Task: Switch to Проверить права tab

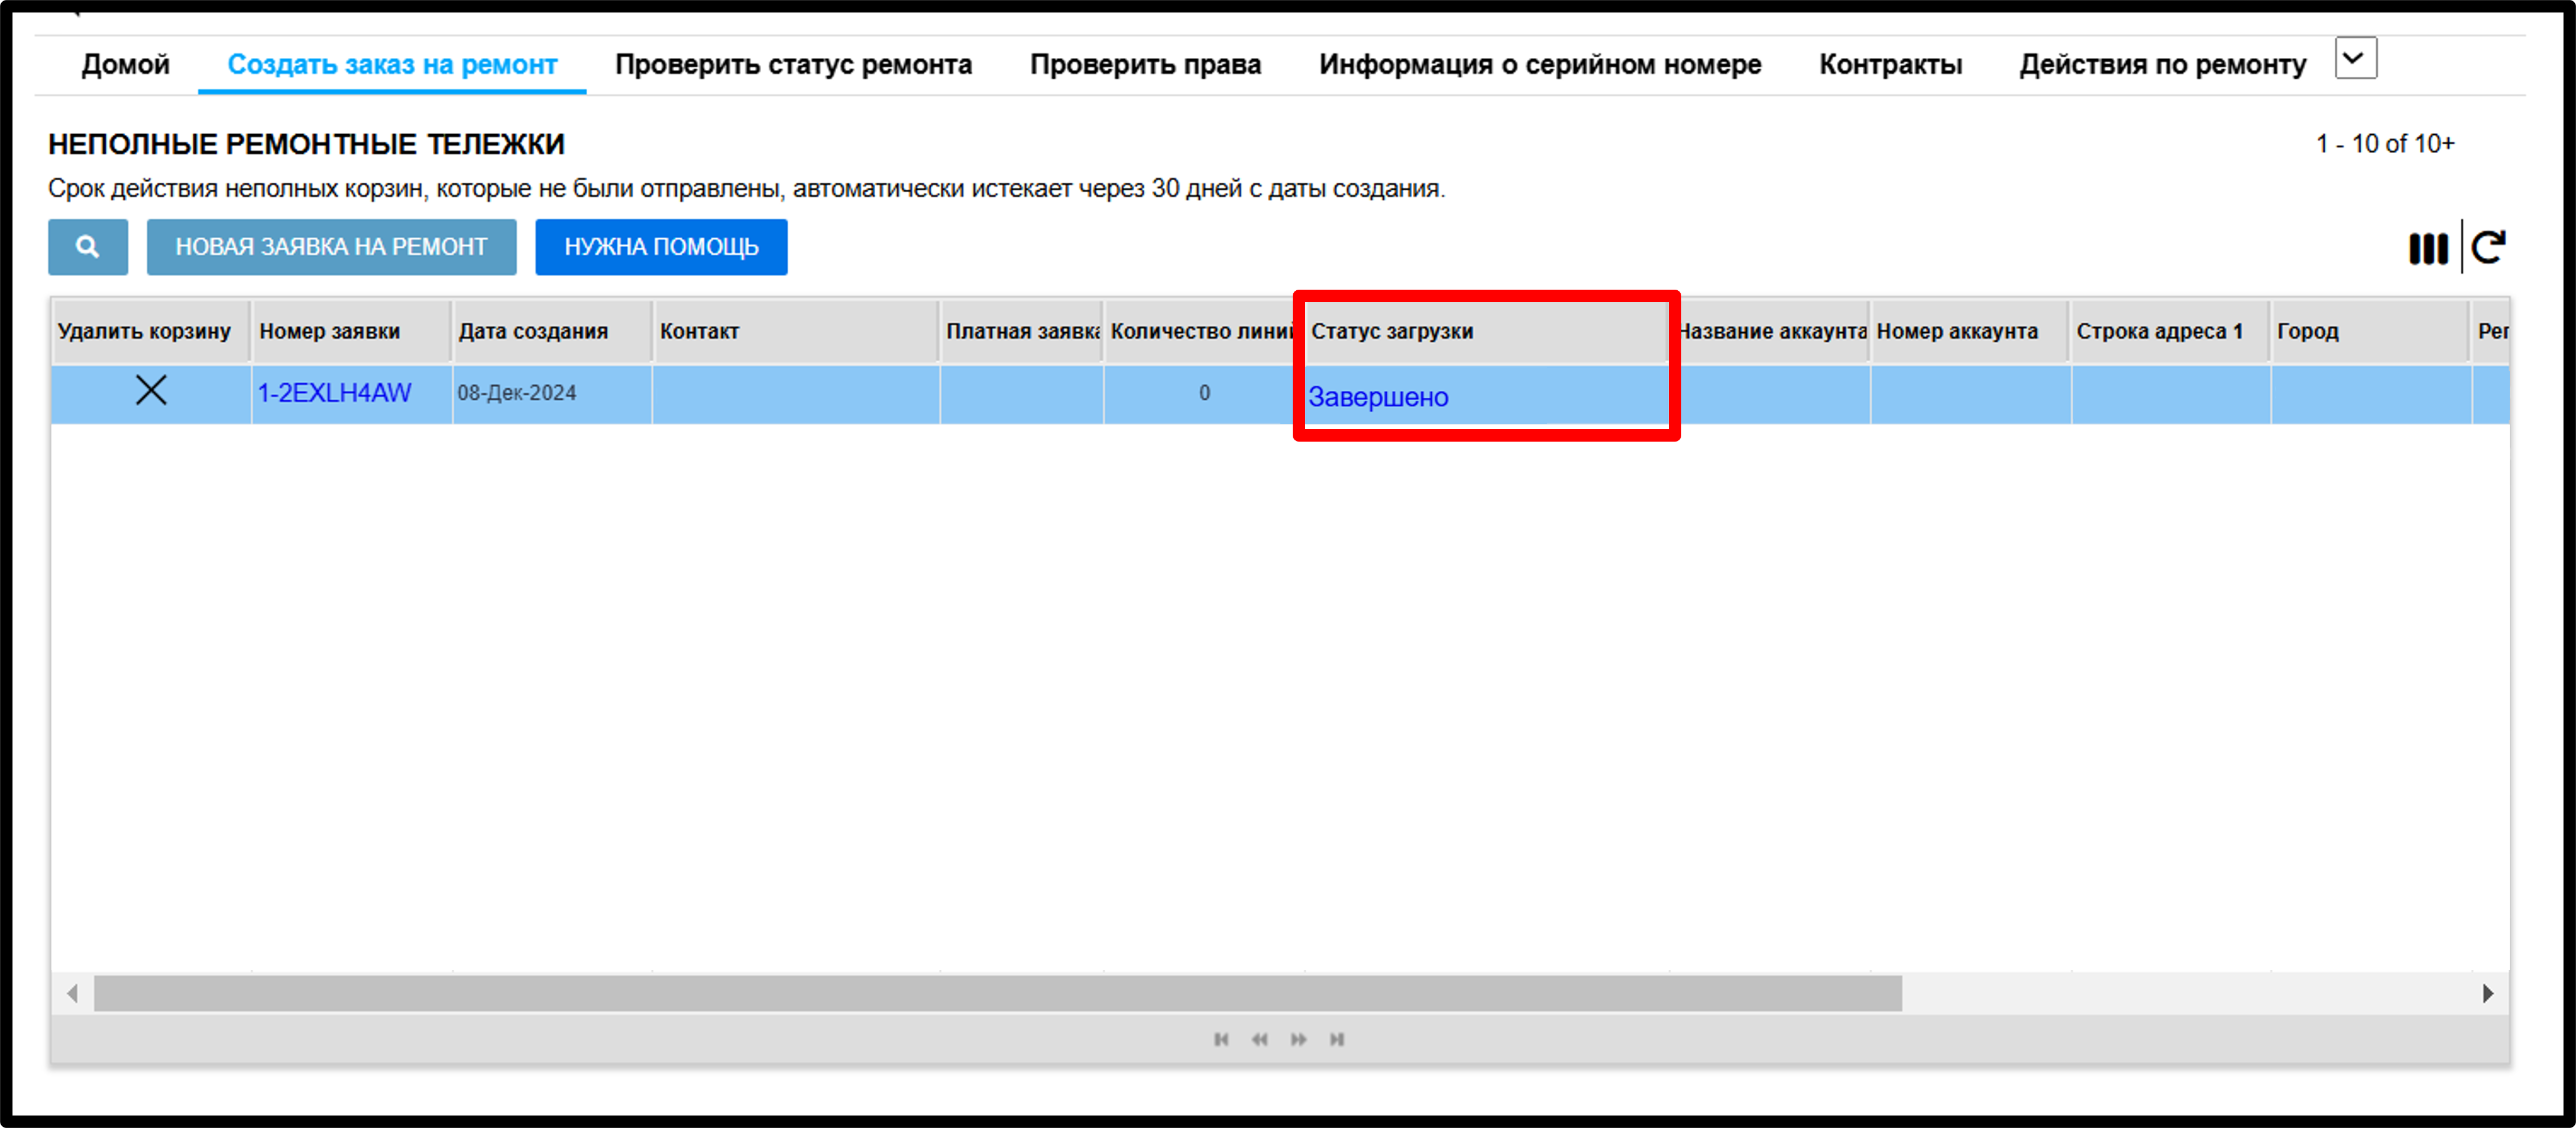Action: (1145, 65)
